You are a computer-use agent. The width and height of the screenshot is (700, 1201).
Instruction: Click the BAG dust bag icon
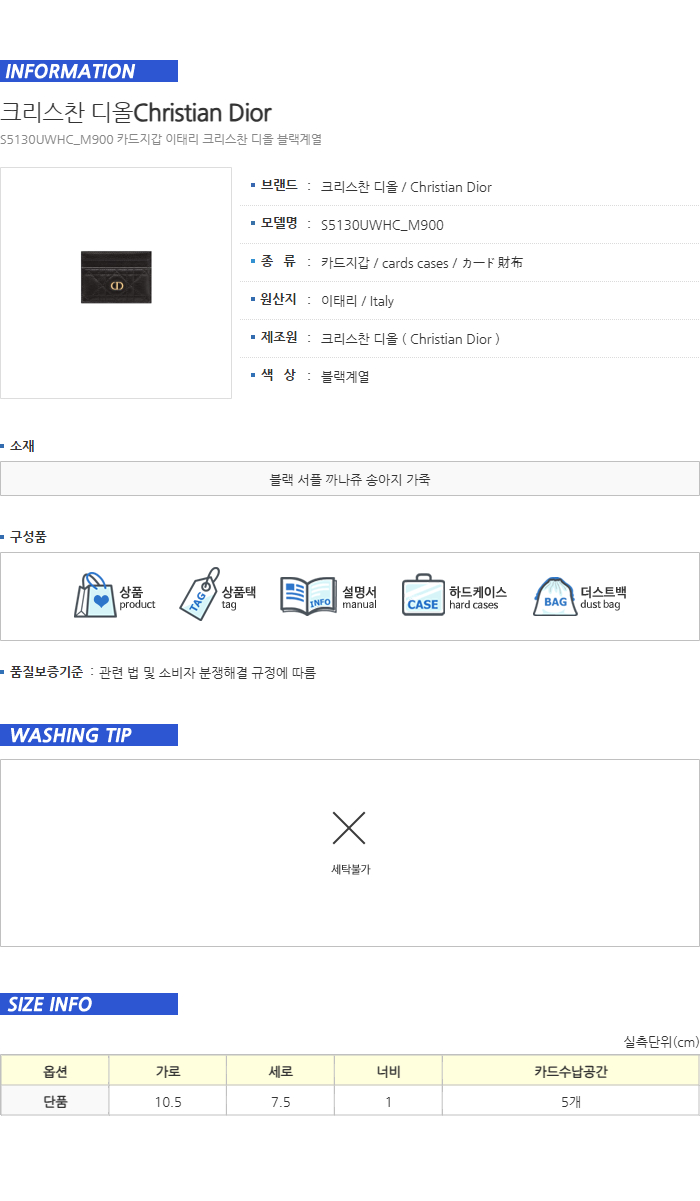click(x=555, y=596)
